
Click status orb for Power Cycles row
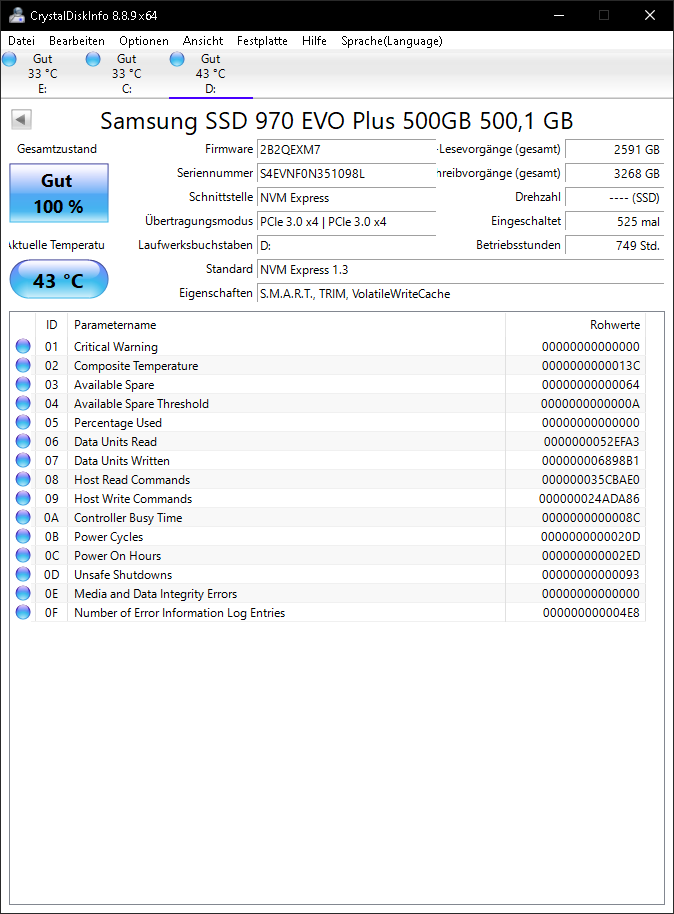23,536
